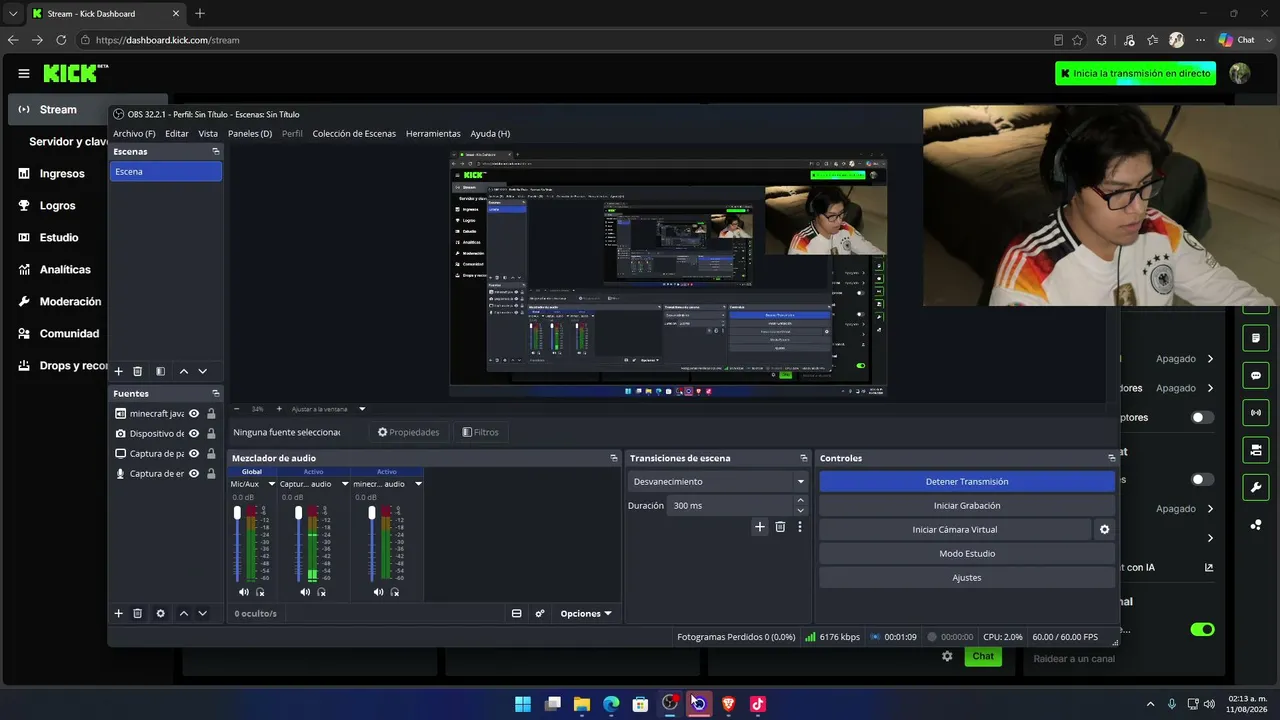Switch audio mixer layout icon
Image resolution: width=1280 pixels, height=720 pixels.
(516, 613)
